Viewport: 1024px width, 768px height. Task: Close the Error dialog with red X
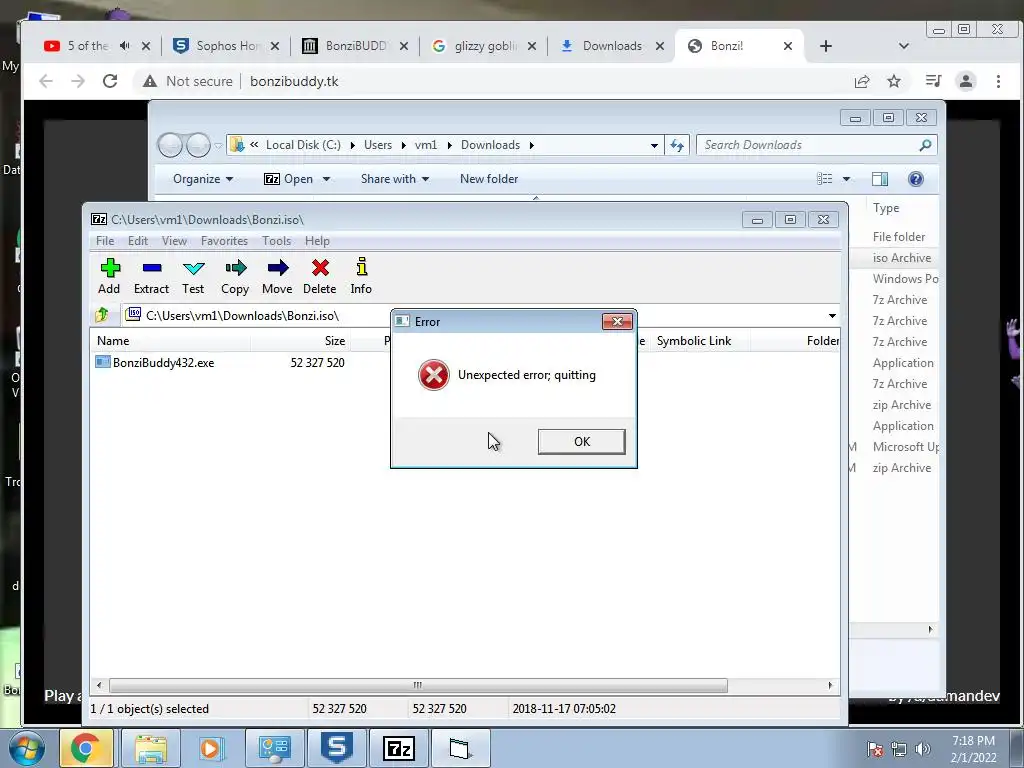tap(617, 321)
